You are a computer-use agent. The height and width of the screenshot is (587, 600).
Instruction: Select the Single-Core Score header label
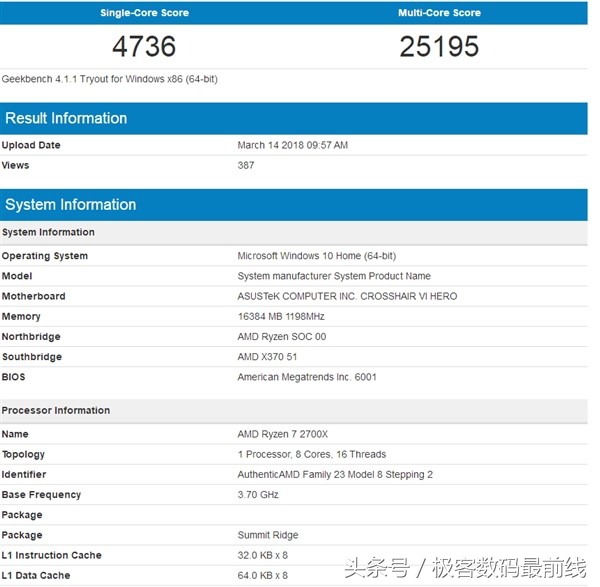(x=144, y=13)
